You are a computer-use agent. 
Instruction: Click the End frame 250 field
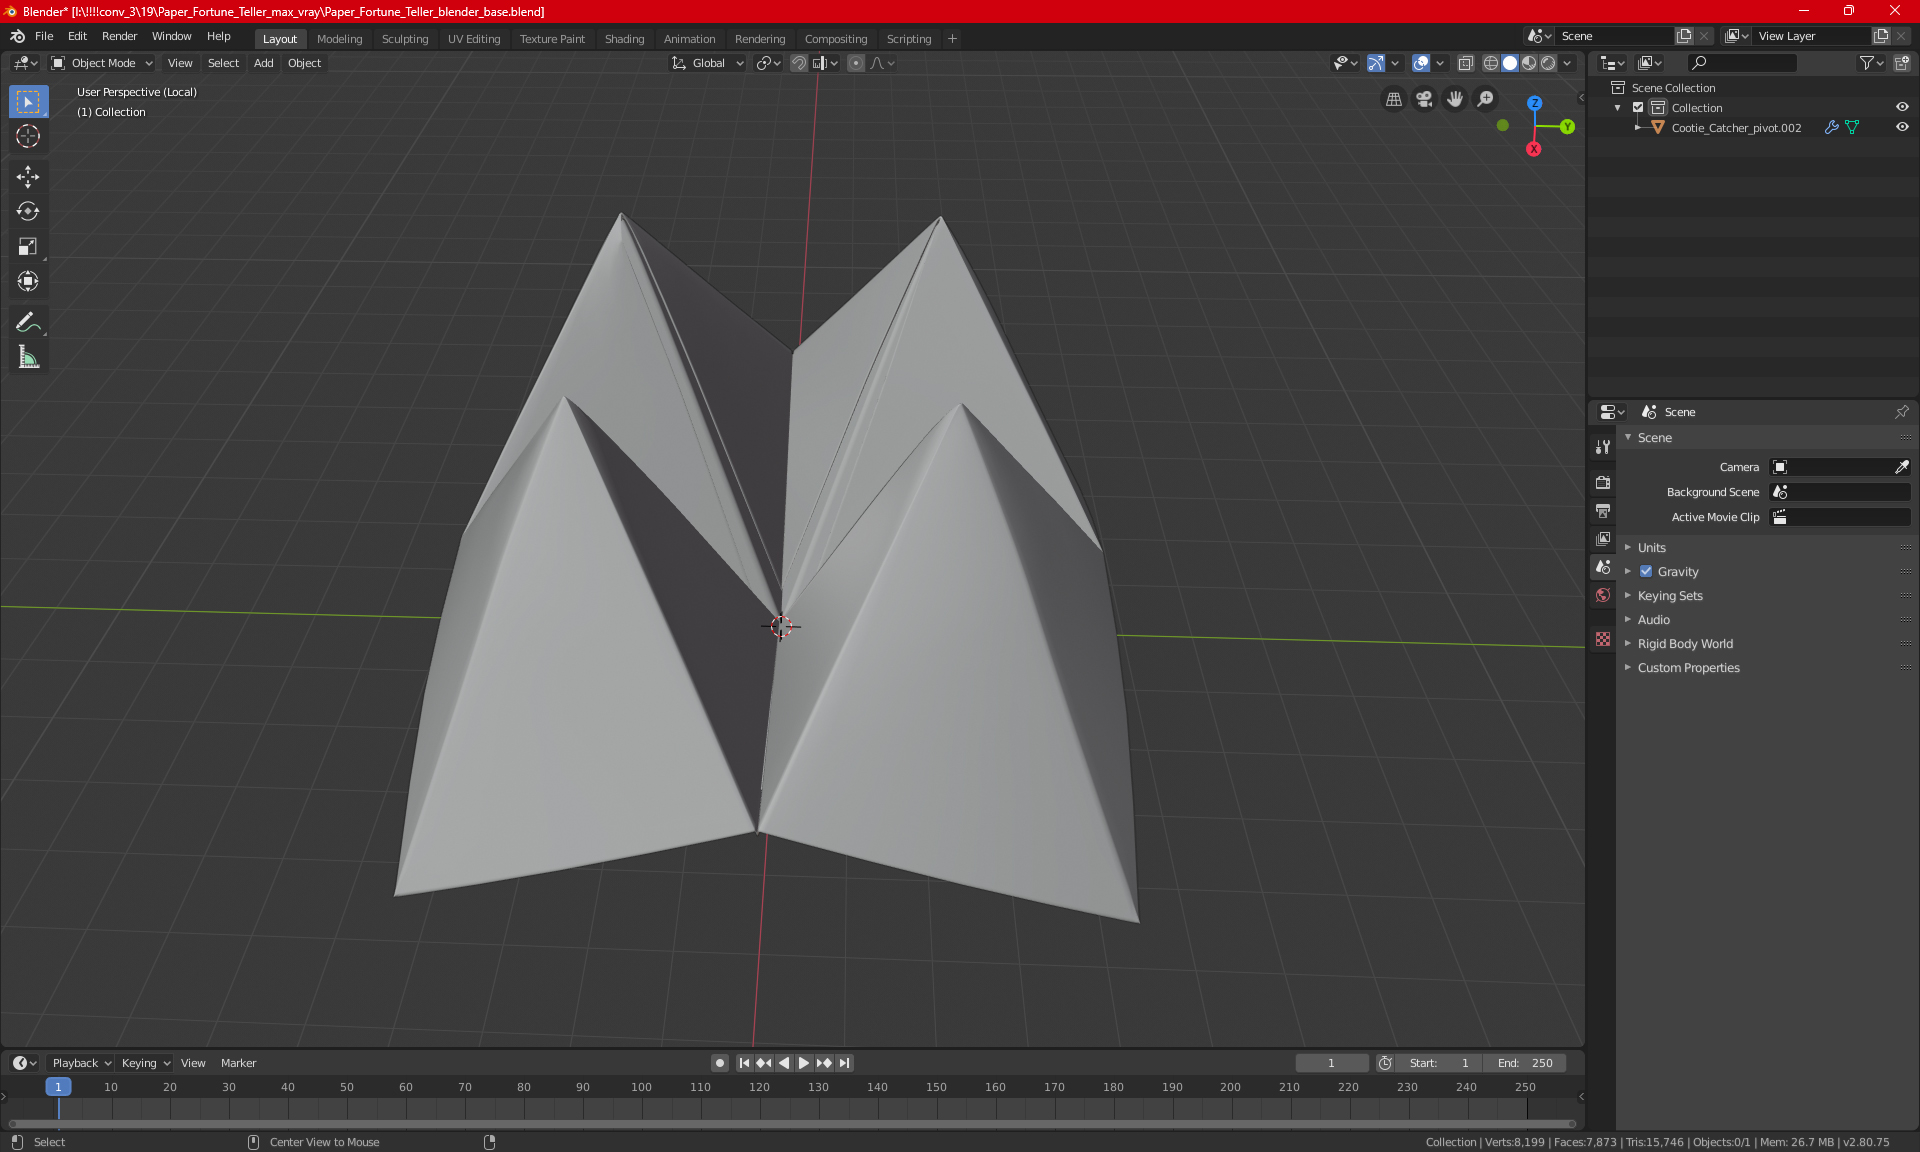pos(1525,1063)
